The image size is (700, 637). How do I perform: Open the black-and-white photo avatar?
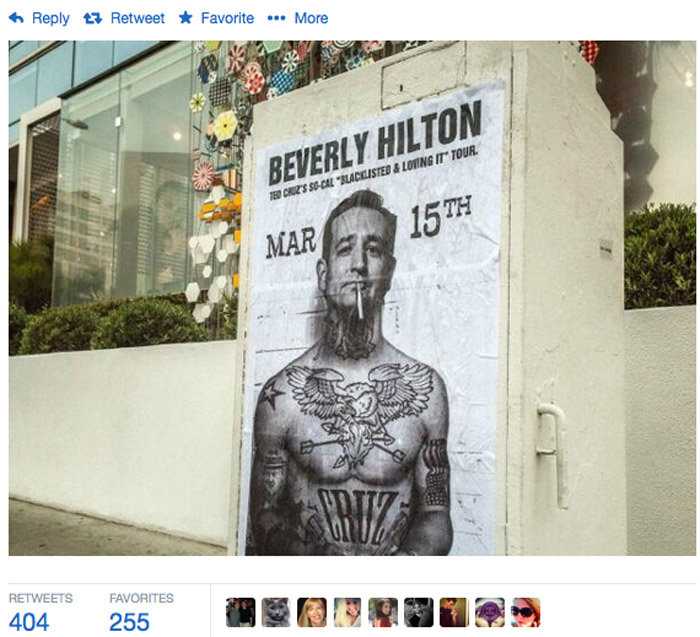[419, 612]
